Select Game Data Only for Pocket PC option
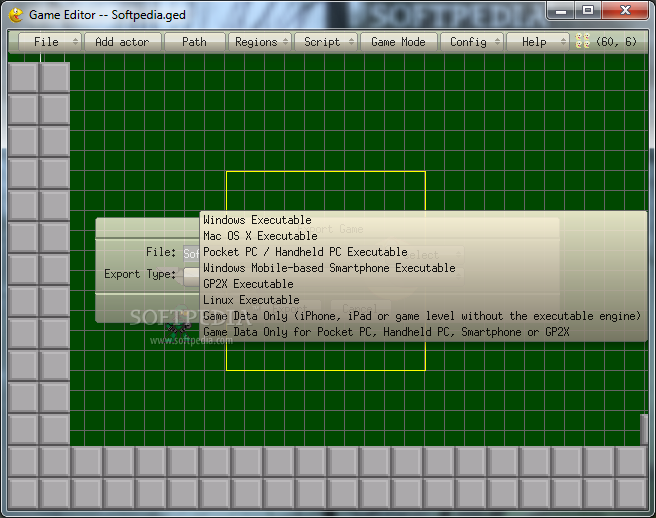The height and width of the screenshot is (518, 656). click(423, 332)
